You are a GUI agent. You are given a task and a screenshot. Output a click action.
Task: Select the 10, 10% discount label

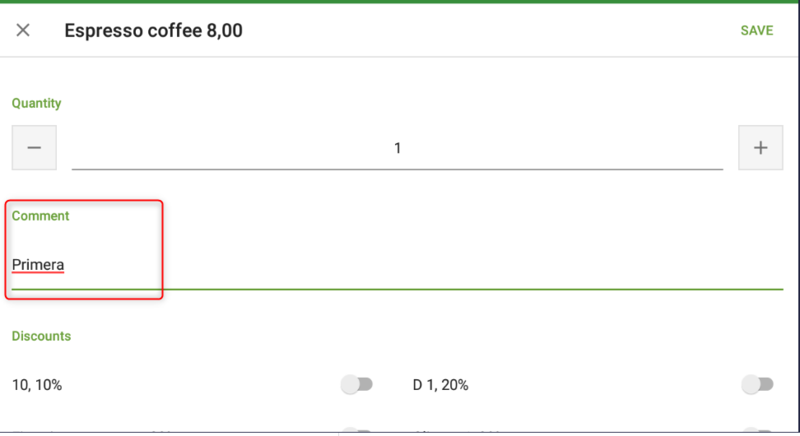tap(37, 384)
